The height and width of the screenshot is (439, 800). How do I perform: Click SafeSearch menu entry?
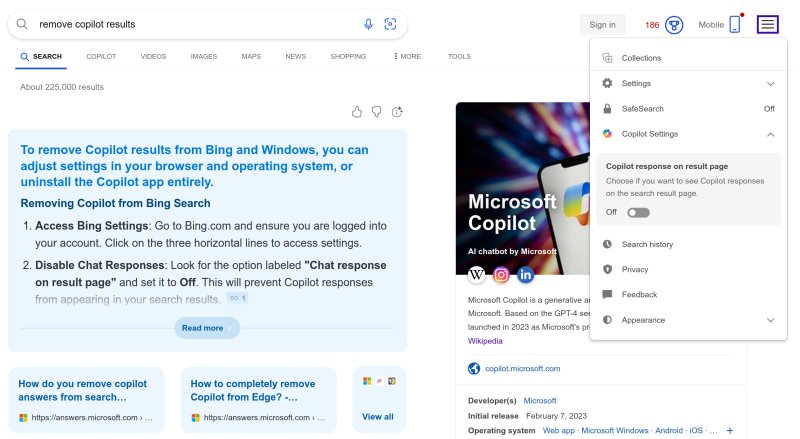tap(642, 109)
